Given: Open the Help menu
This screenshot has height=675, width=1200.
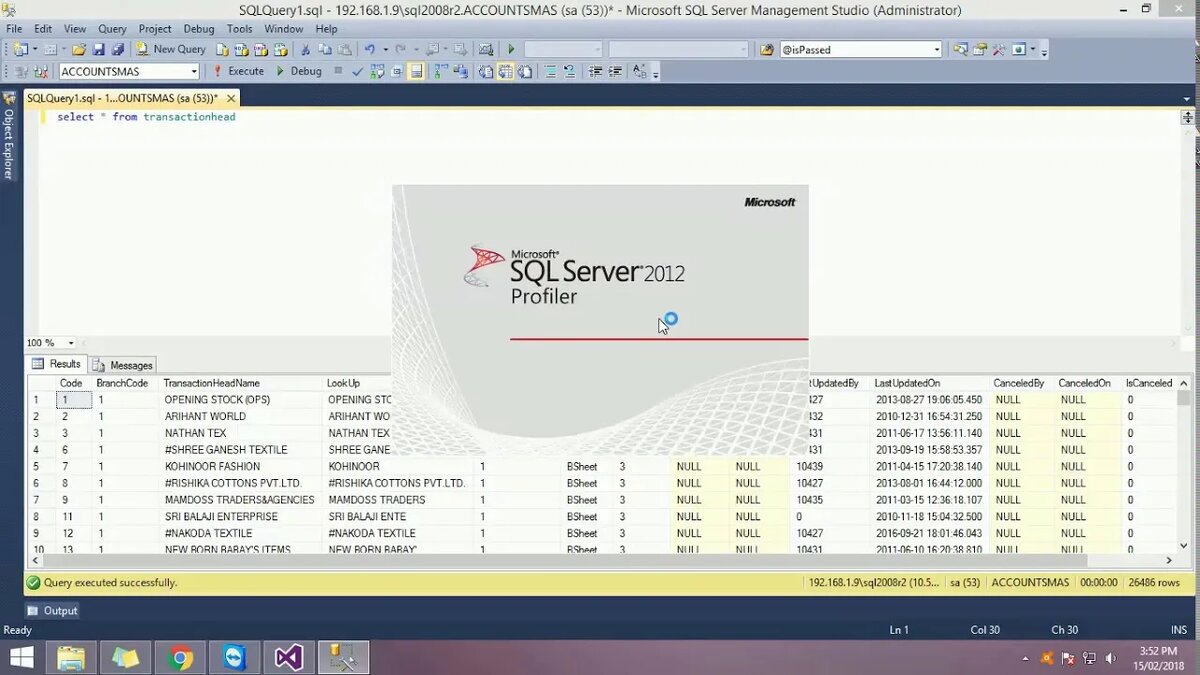Looking at the screenshot, I should 327,29.
